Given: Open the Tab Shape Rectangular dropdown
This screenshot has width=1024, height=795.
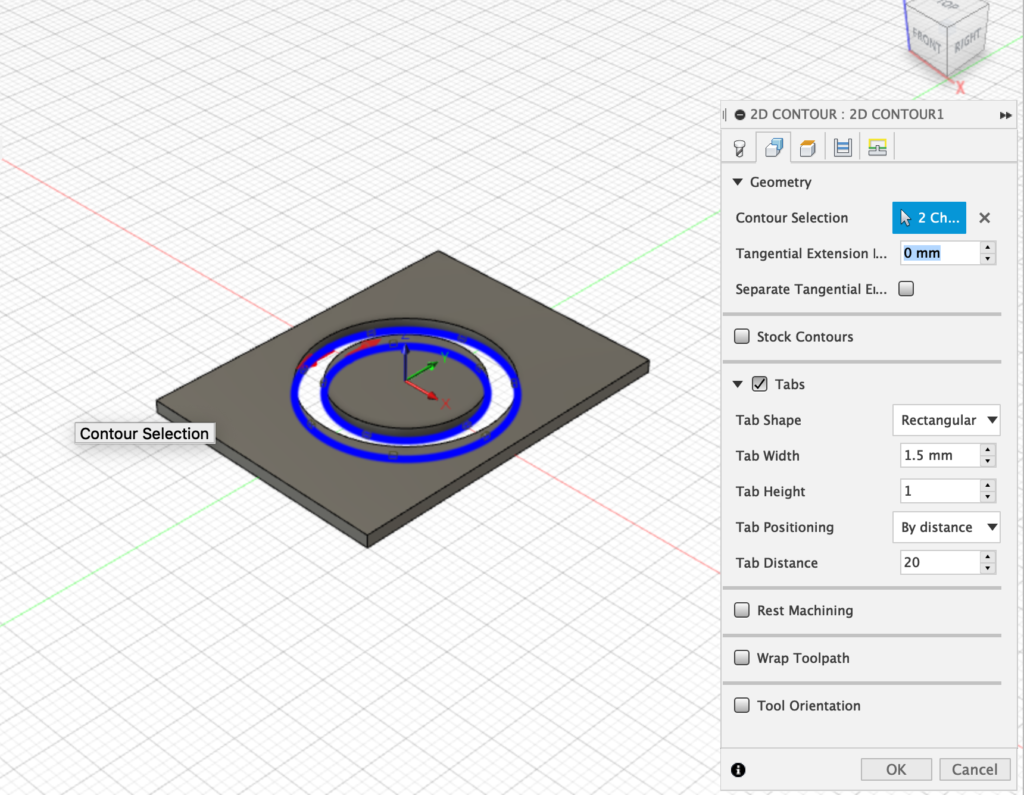Looking at the screenshot, I should click(x=946, y=420).
